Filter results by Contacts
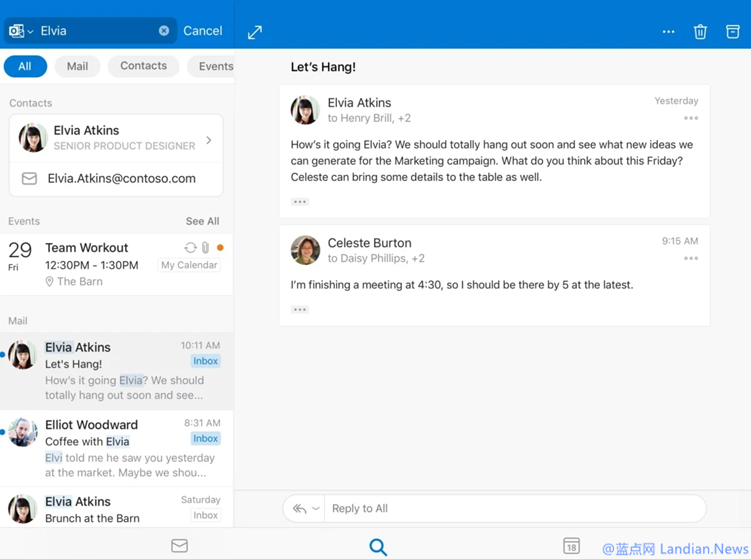Screen dimensions: 751x559 pyautogui.click(x=143, y=66)
